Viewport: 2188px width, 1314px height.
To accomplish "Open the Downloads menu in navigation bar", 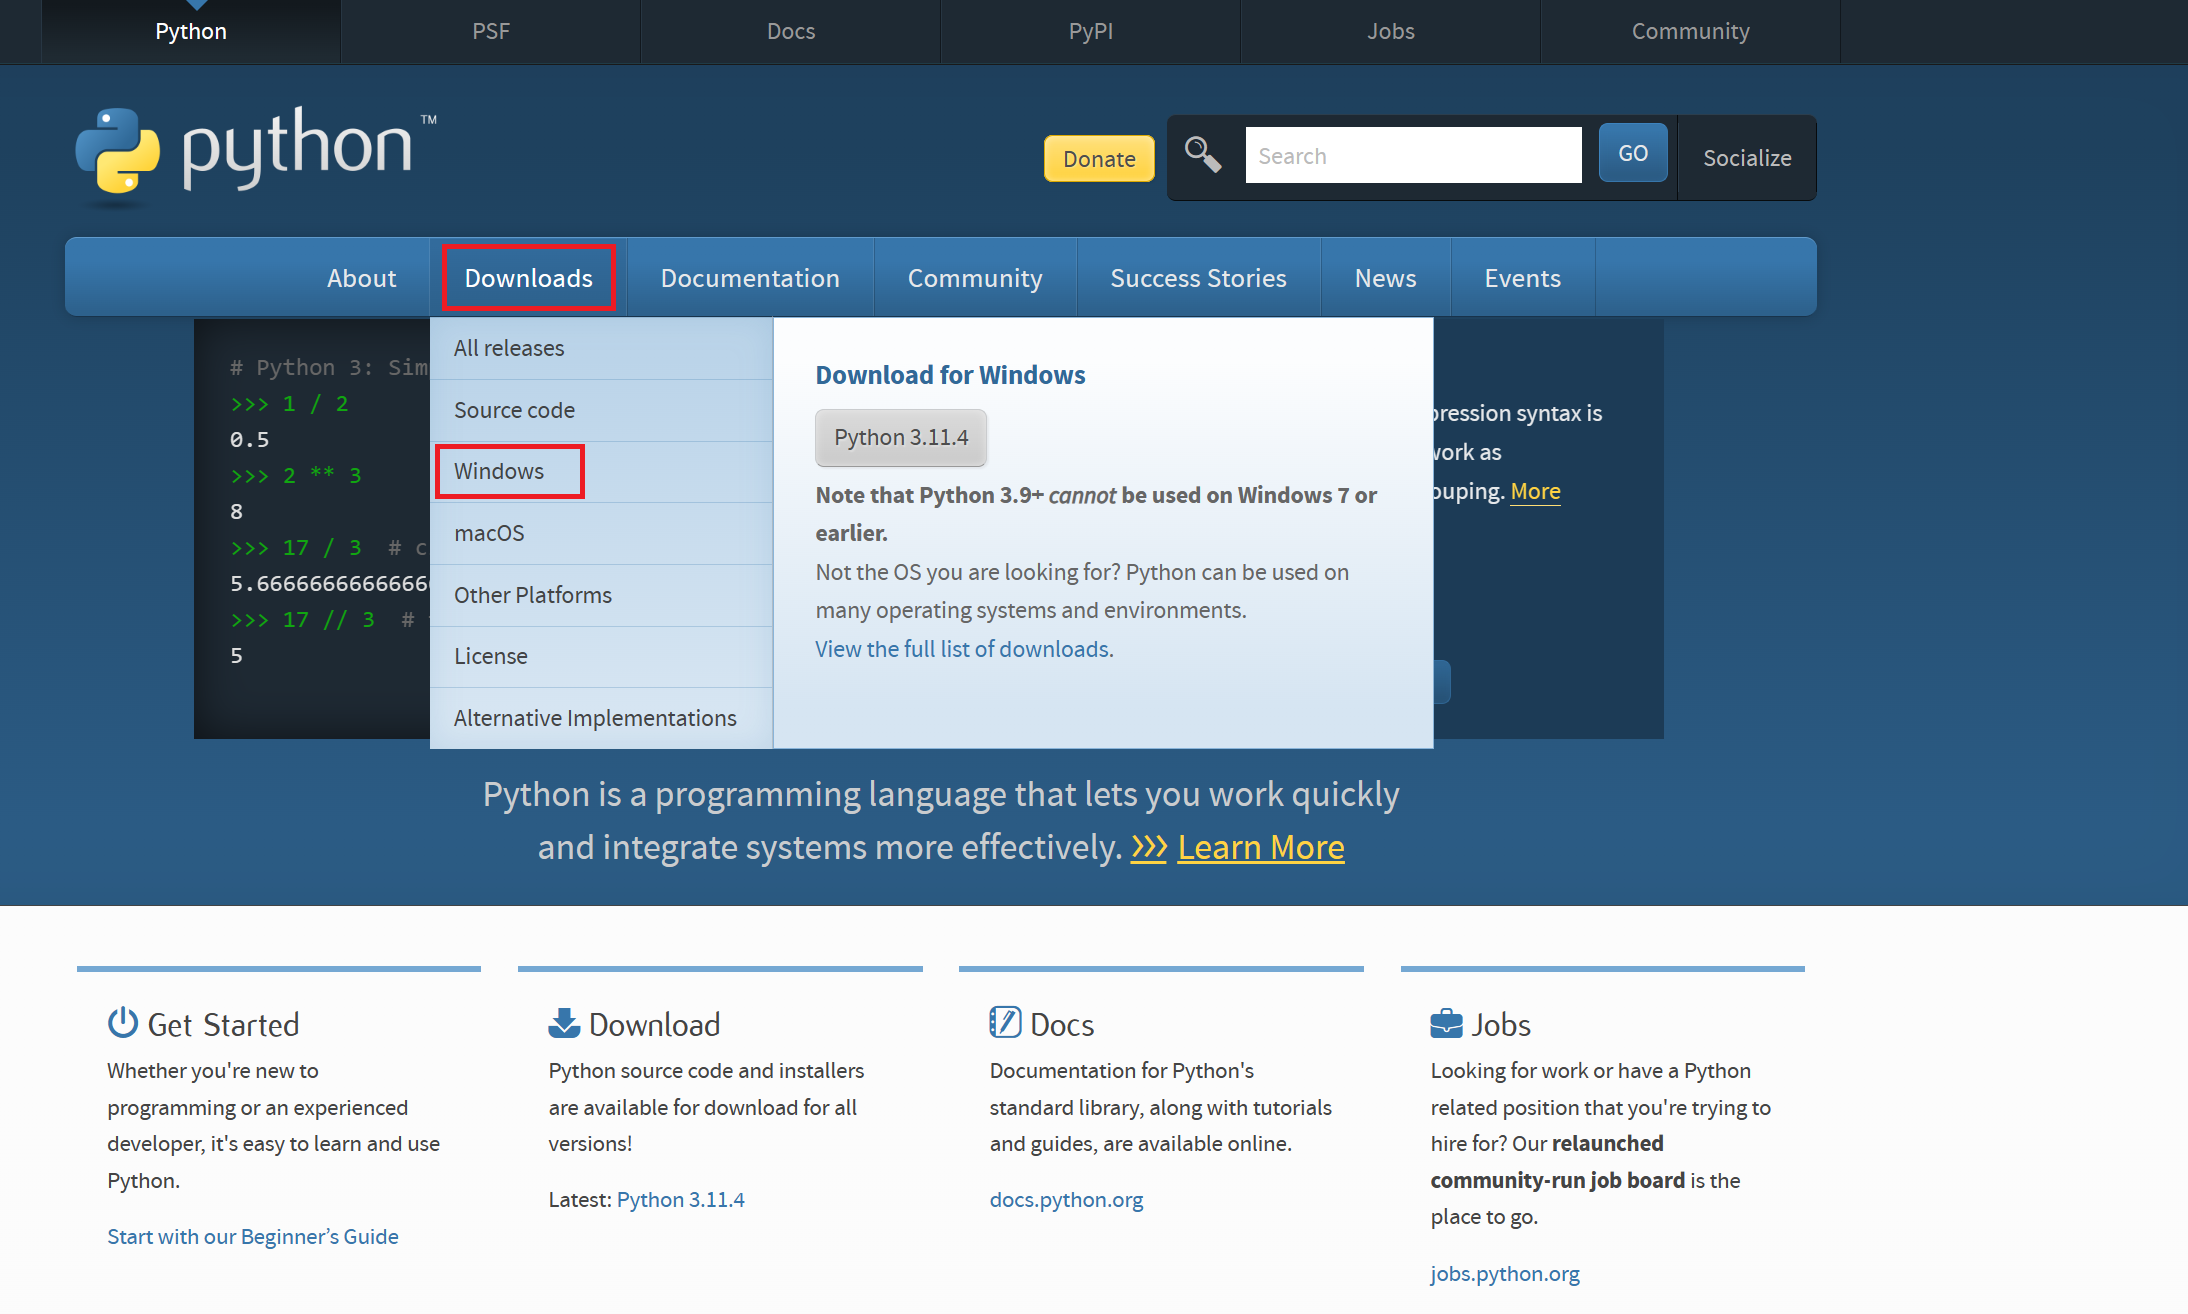I will pos(528,278).
